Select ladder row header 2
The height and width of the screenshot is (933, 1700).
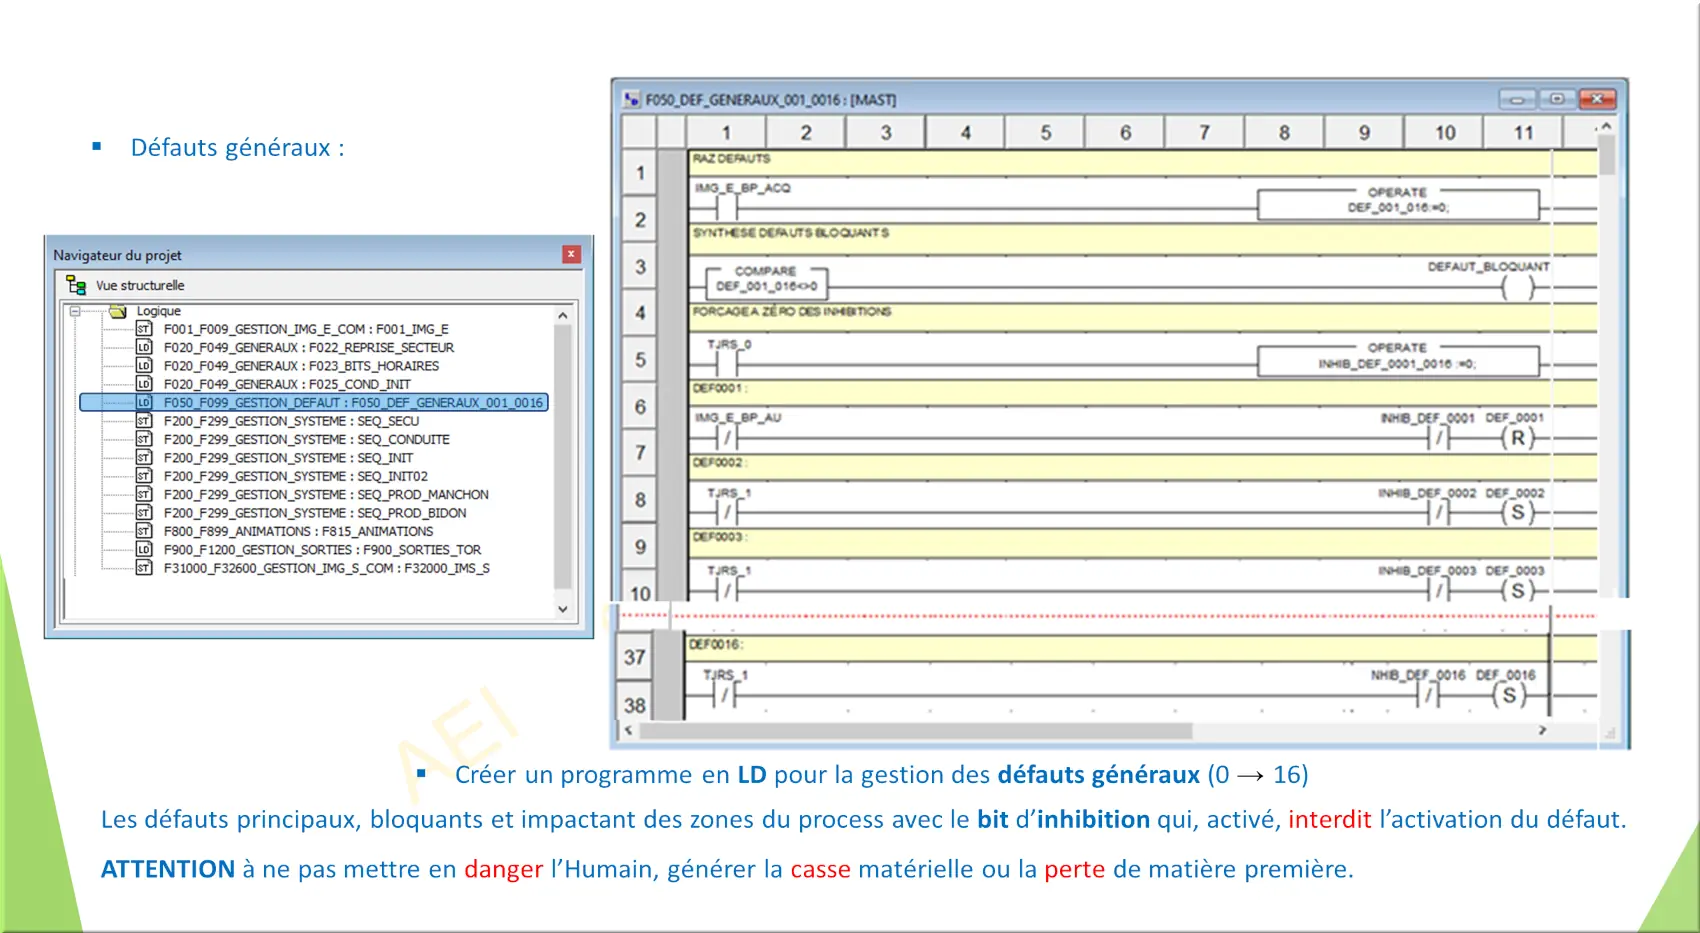coord(640,220)
